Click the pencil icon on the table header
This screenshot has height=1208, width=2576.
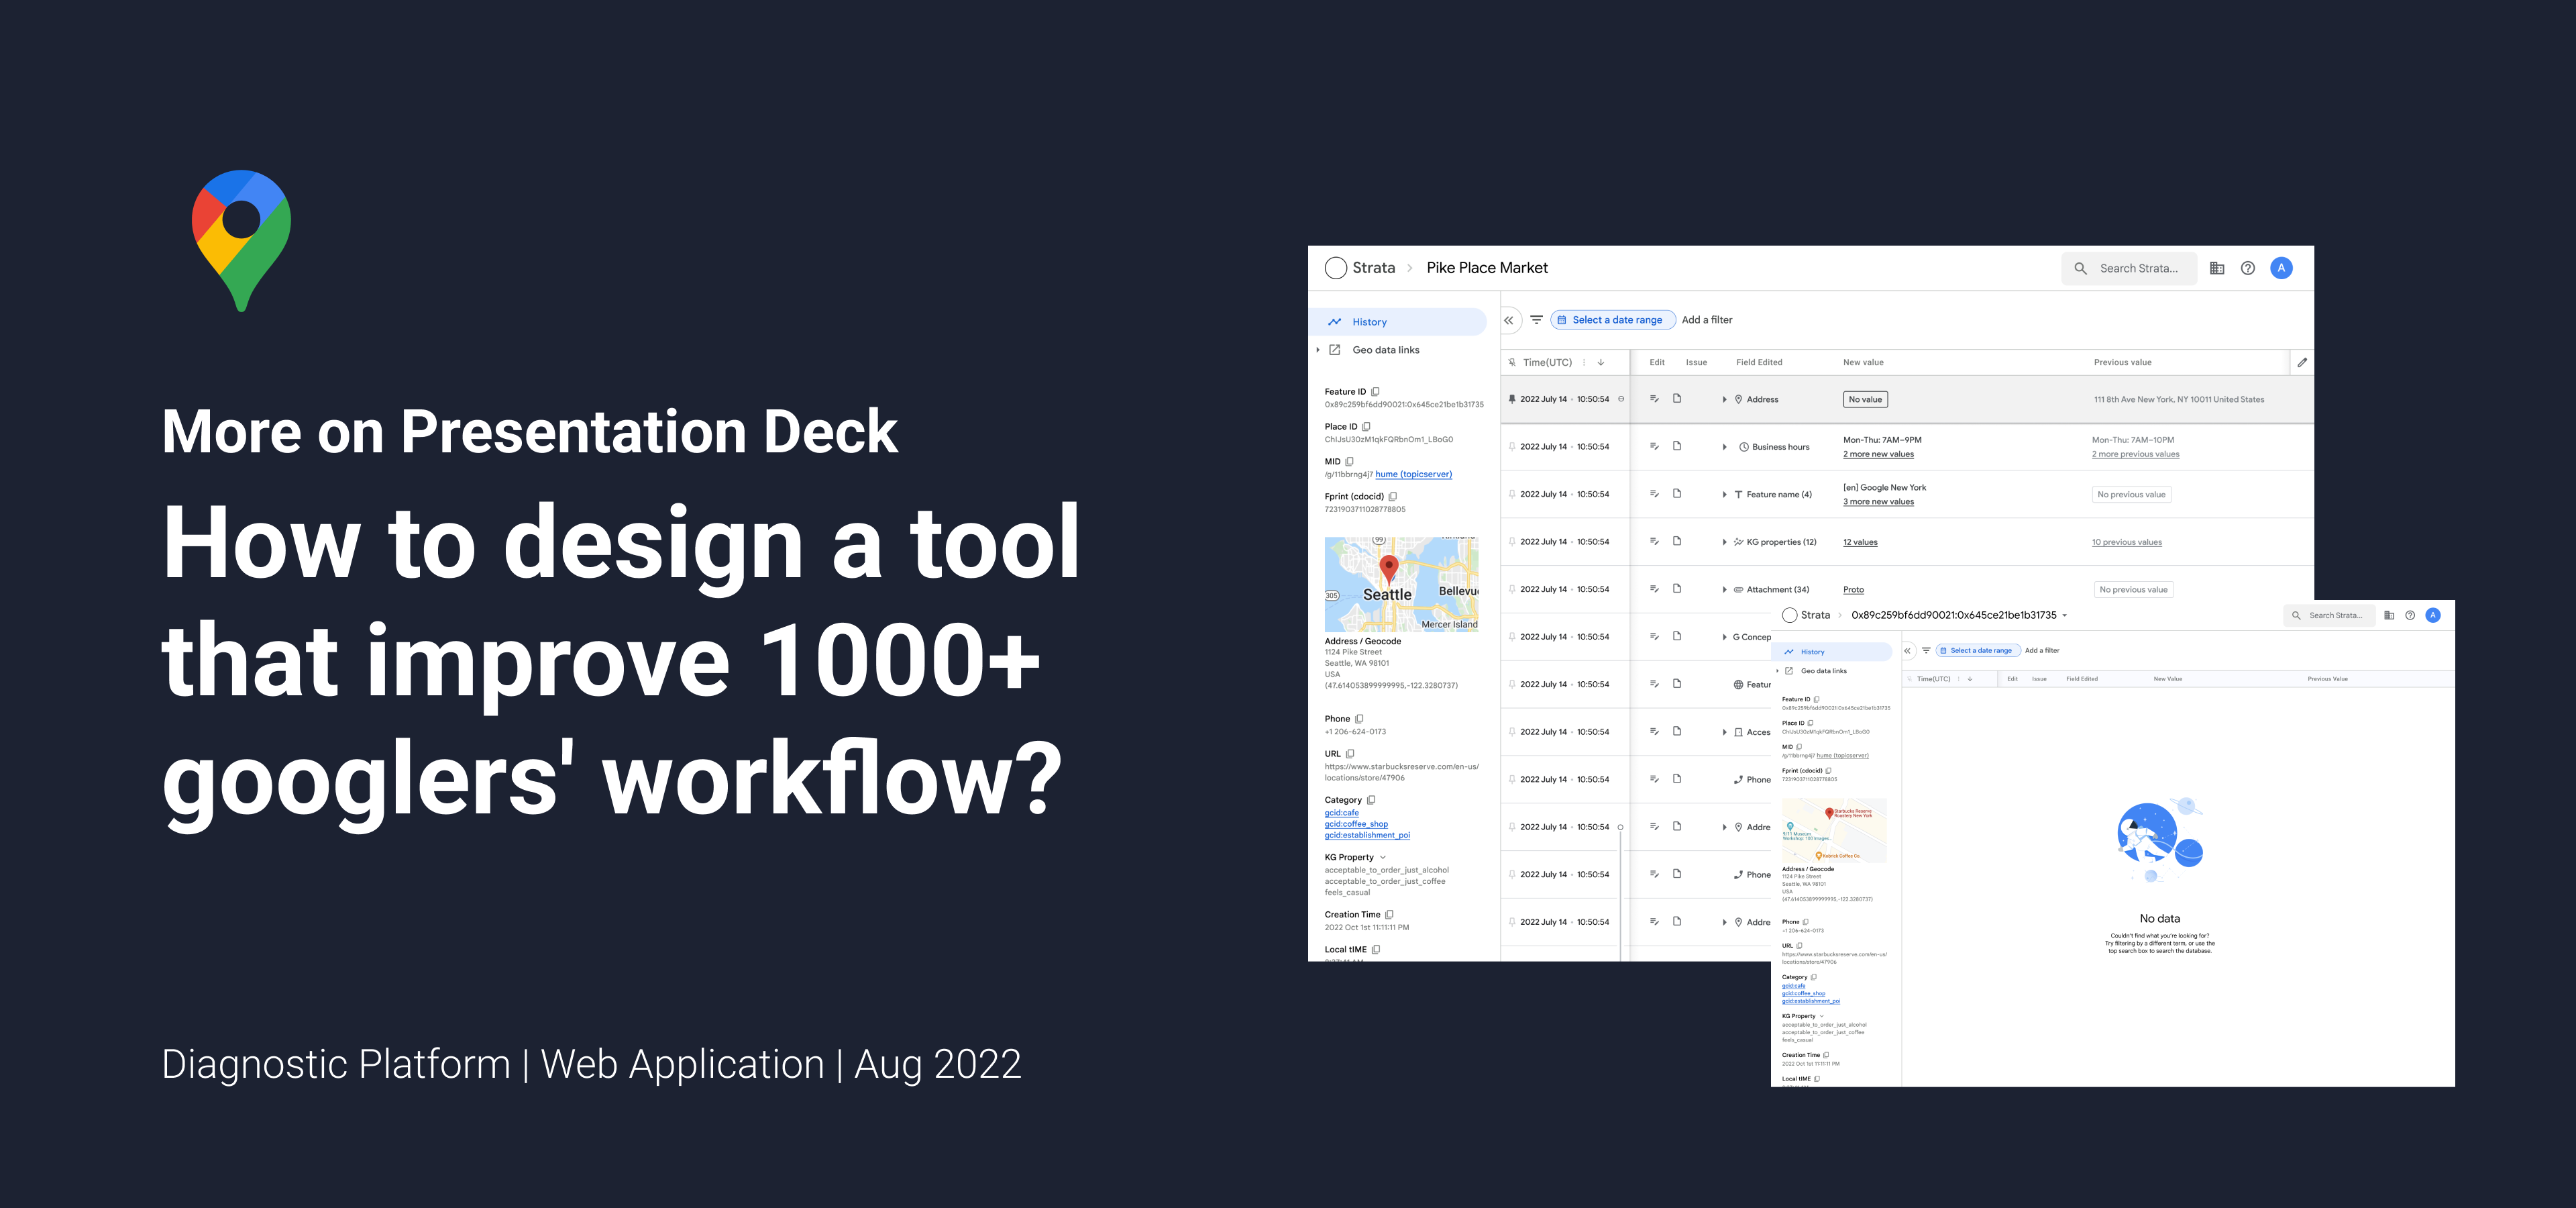coord(2302,362)
